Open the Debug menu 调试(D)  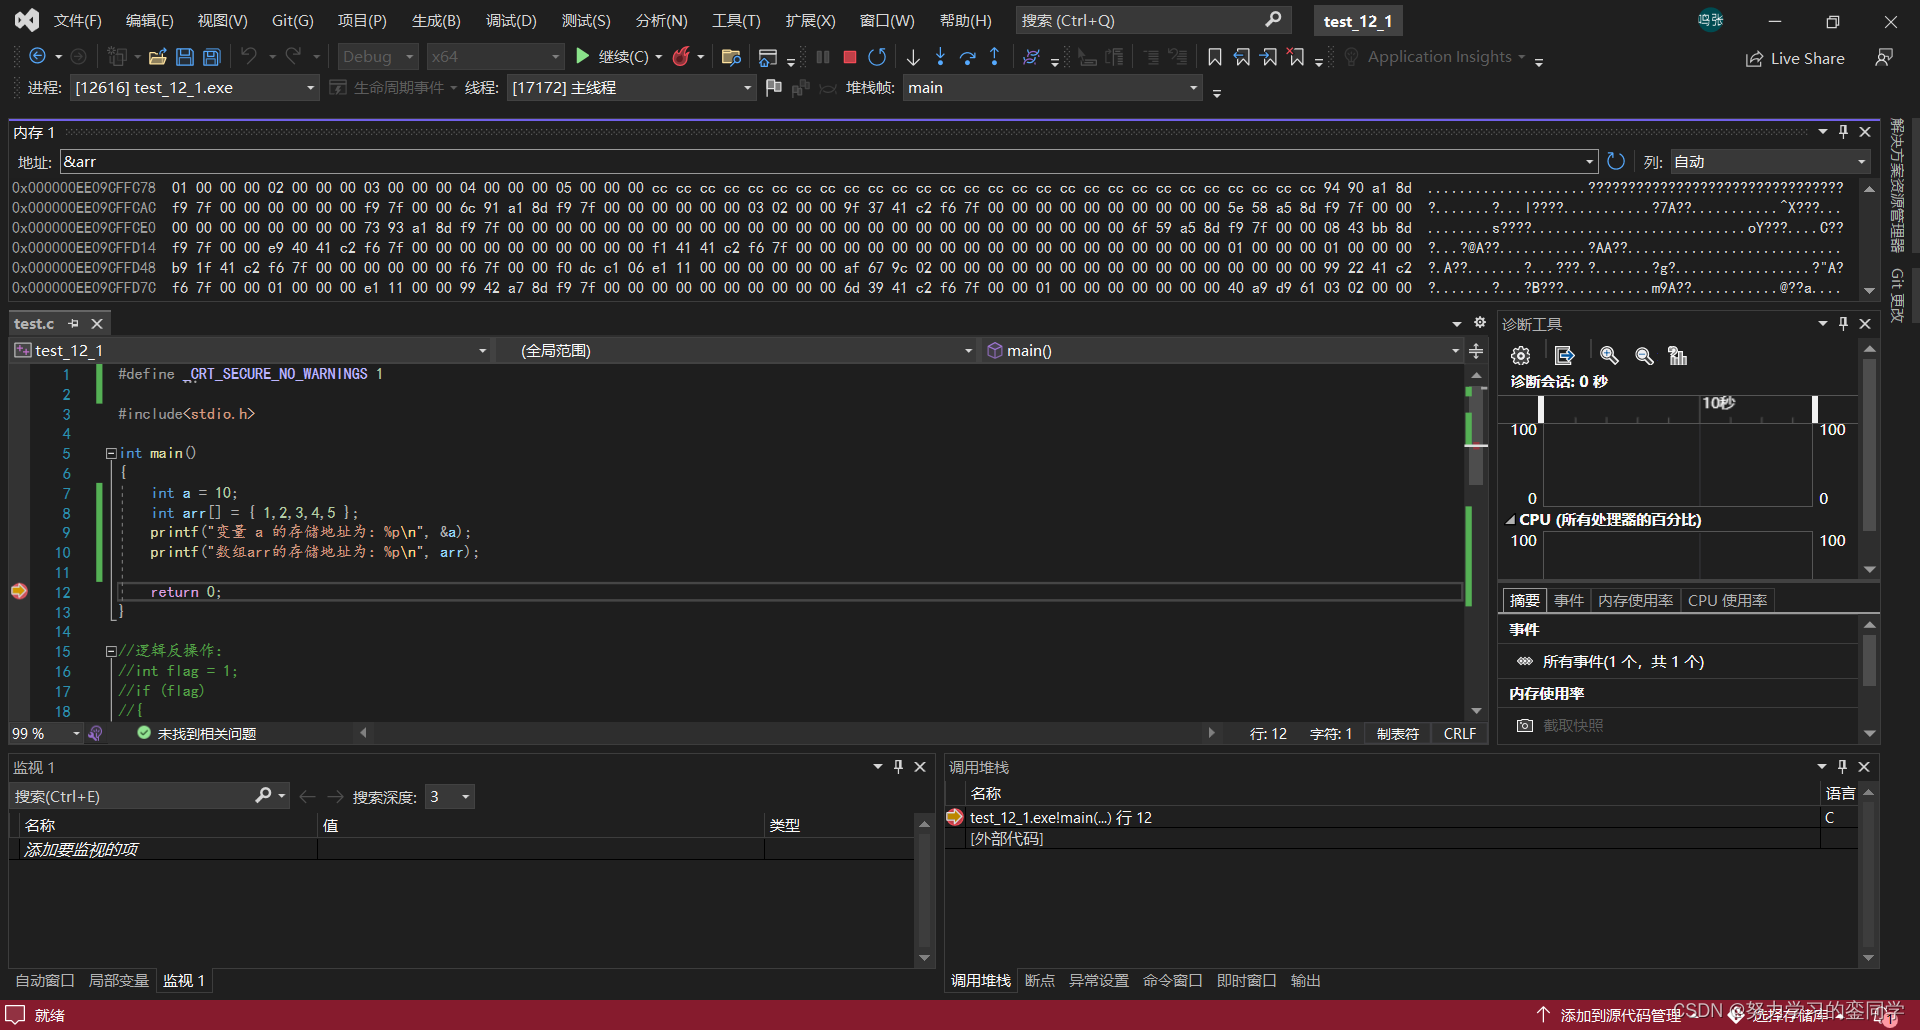click(x=511, y=20)
